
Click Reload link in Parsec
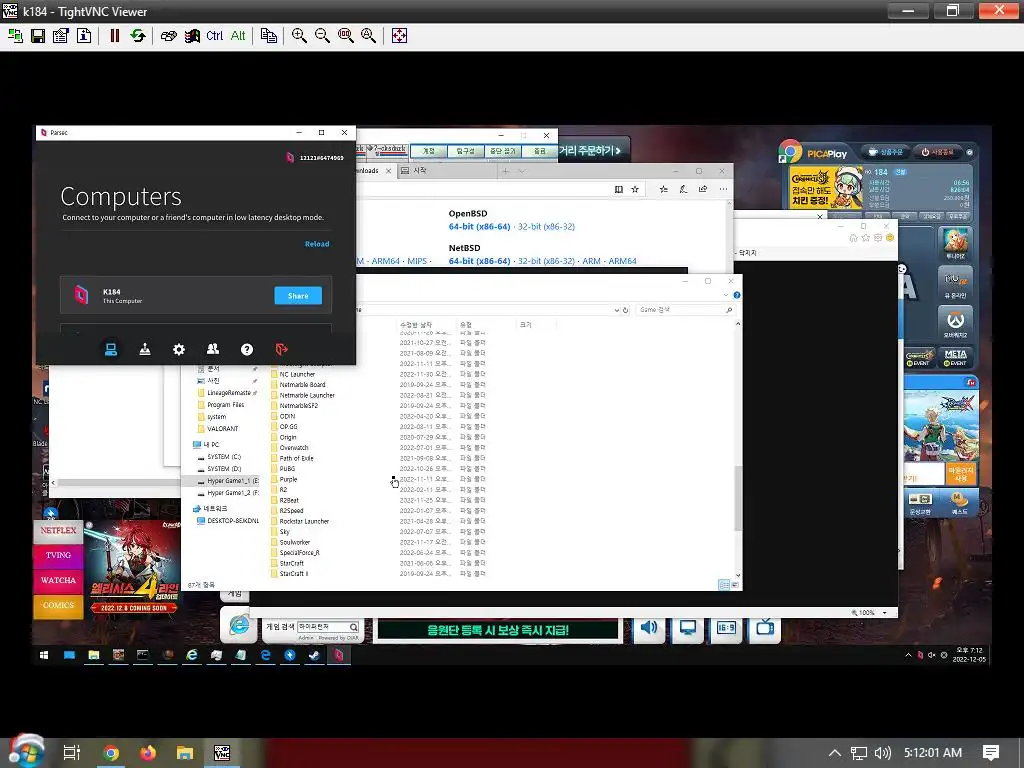(317, 244)
